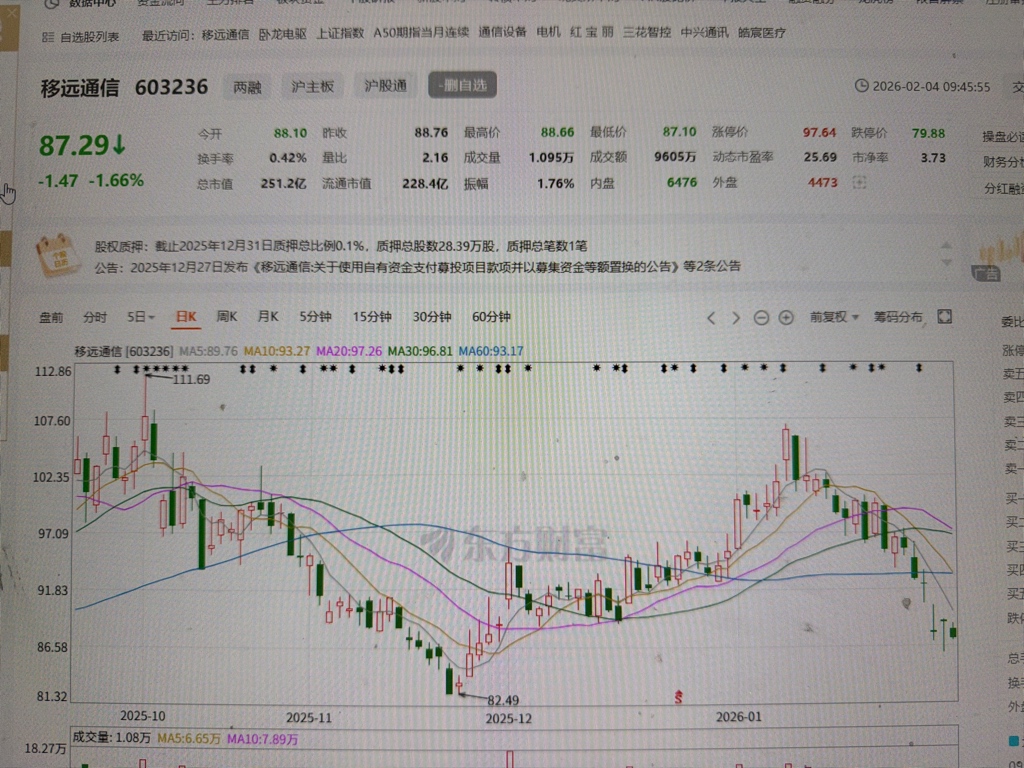Click the MA60:93.17 indicator label
This screenshot has height=768, width=1024.
click(x=491, y=351)
